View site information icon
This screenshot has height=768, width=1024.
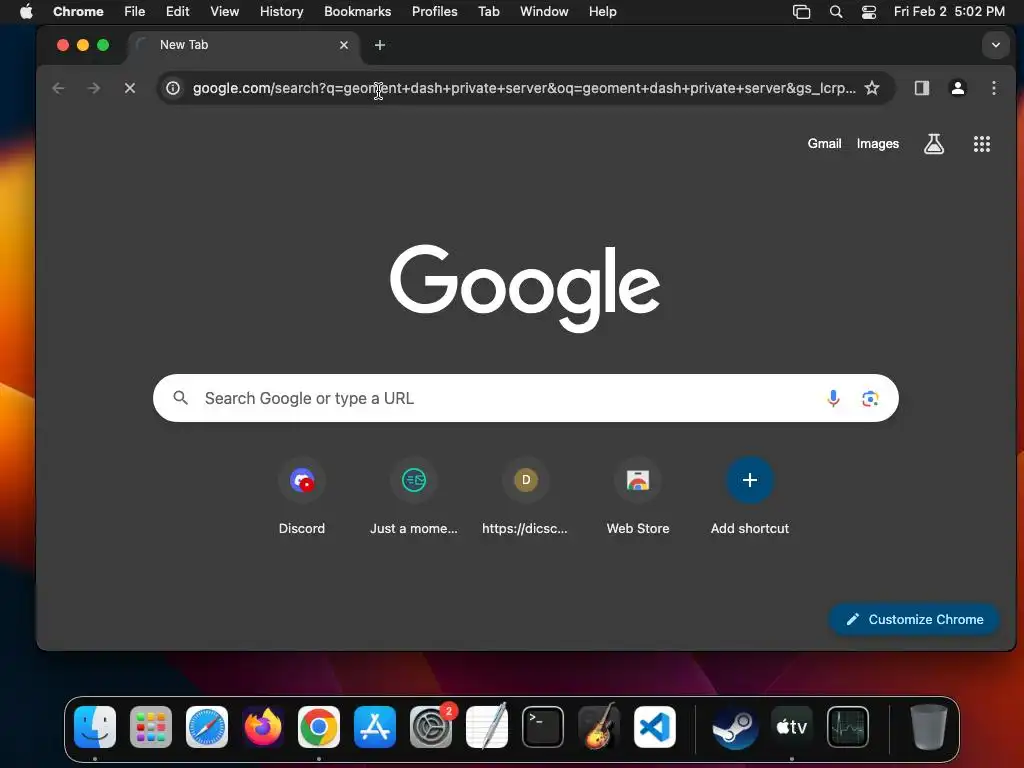173,88
